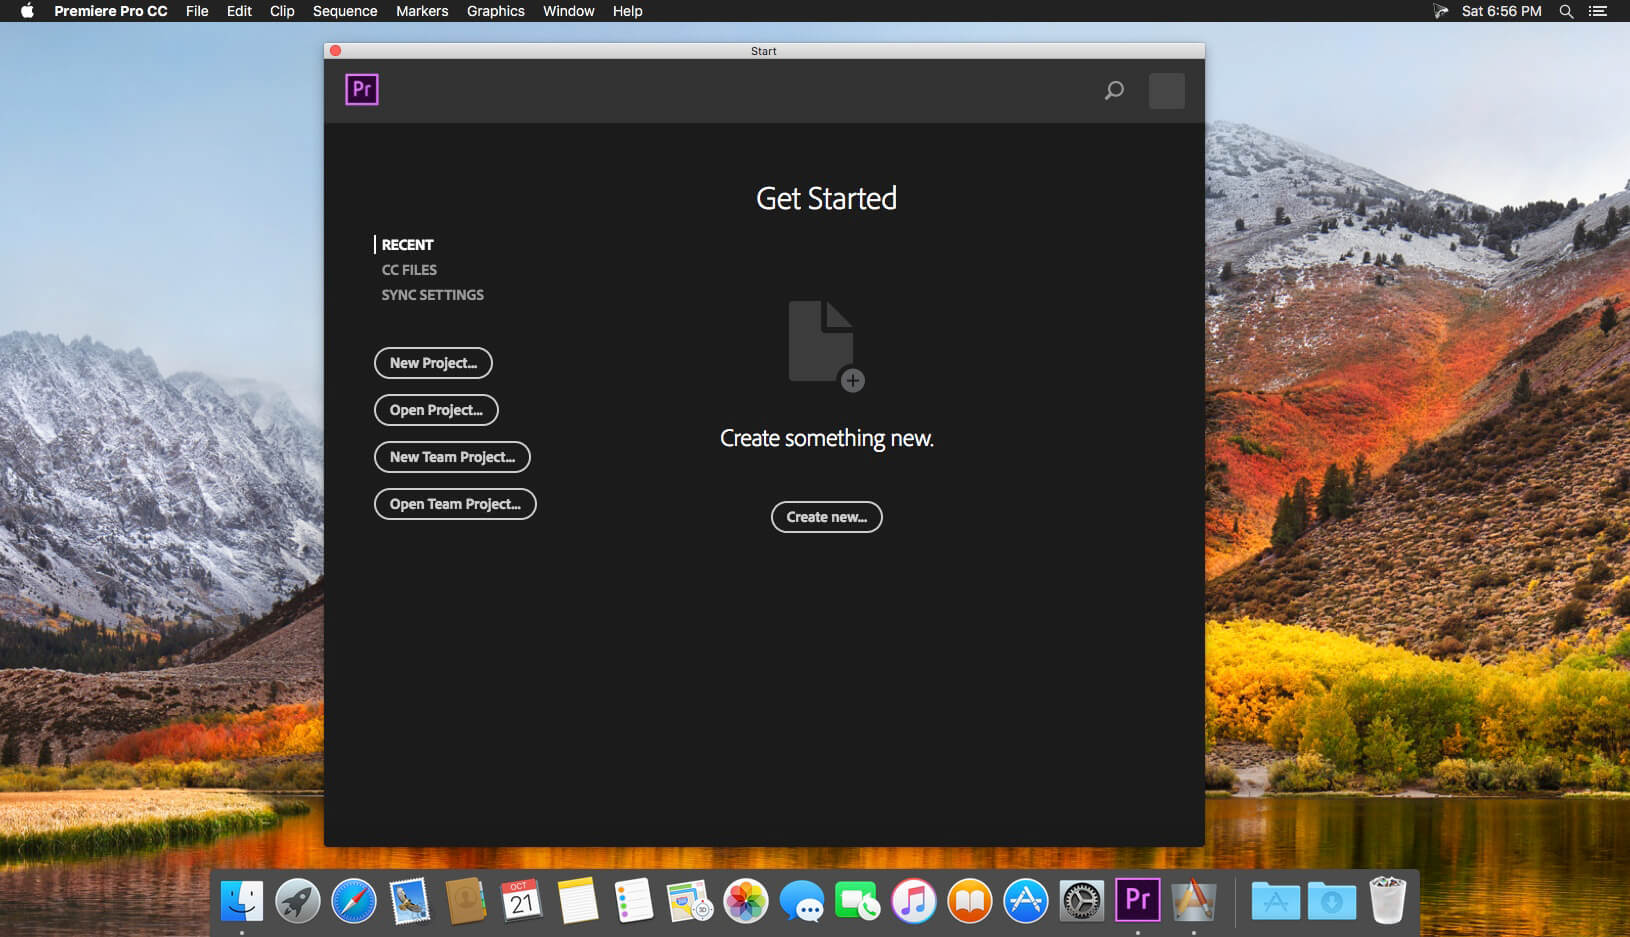The image size is (1630, 937).
Task: Open Notes from the Dock
Action: click(x=578, y=901)
